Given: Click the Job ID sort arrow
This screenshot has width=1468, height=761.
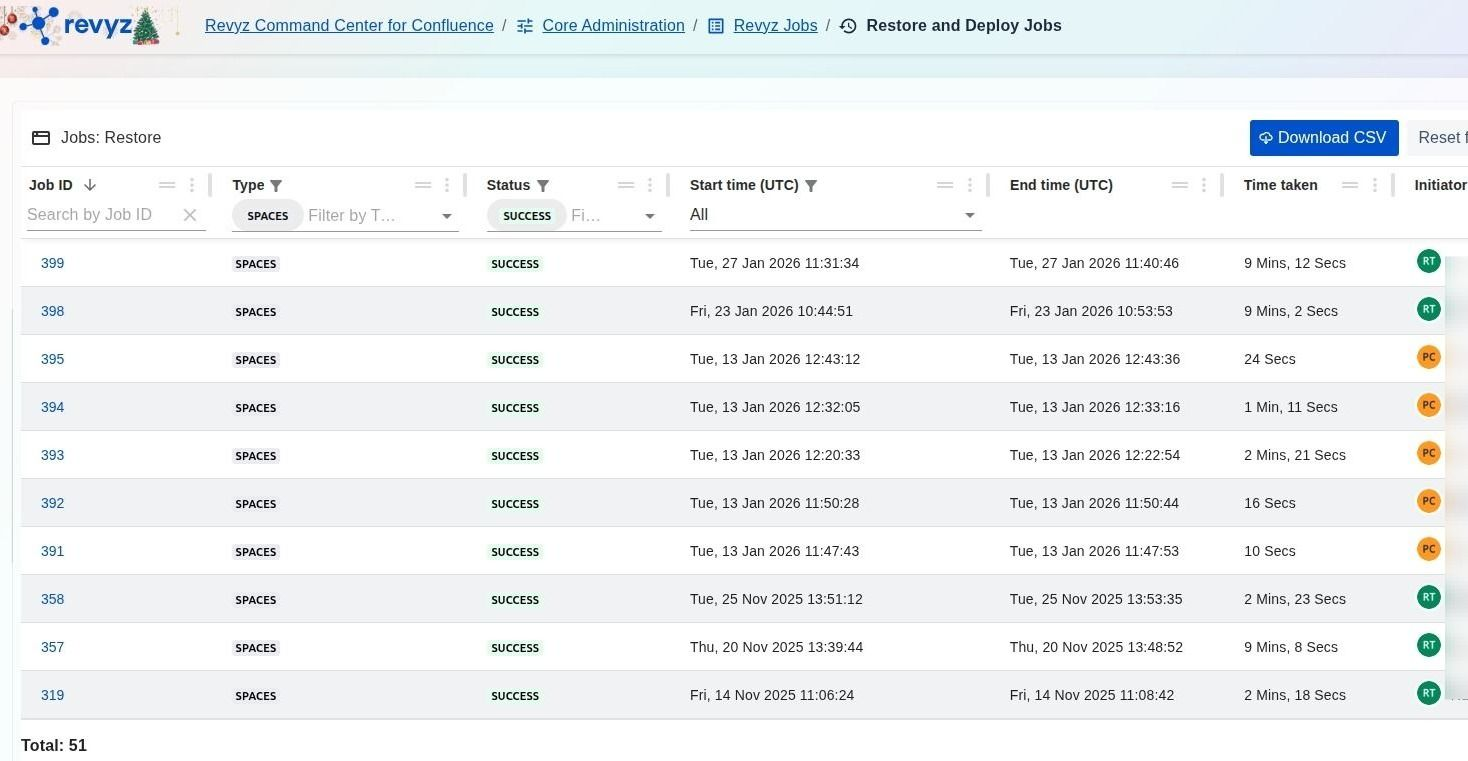Looking at the screenshot, I should pyautogui.click(x=90, y=185).
